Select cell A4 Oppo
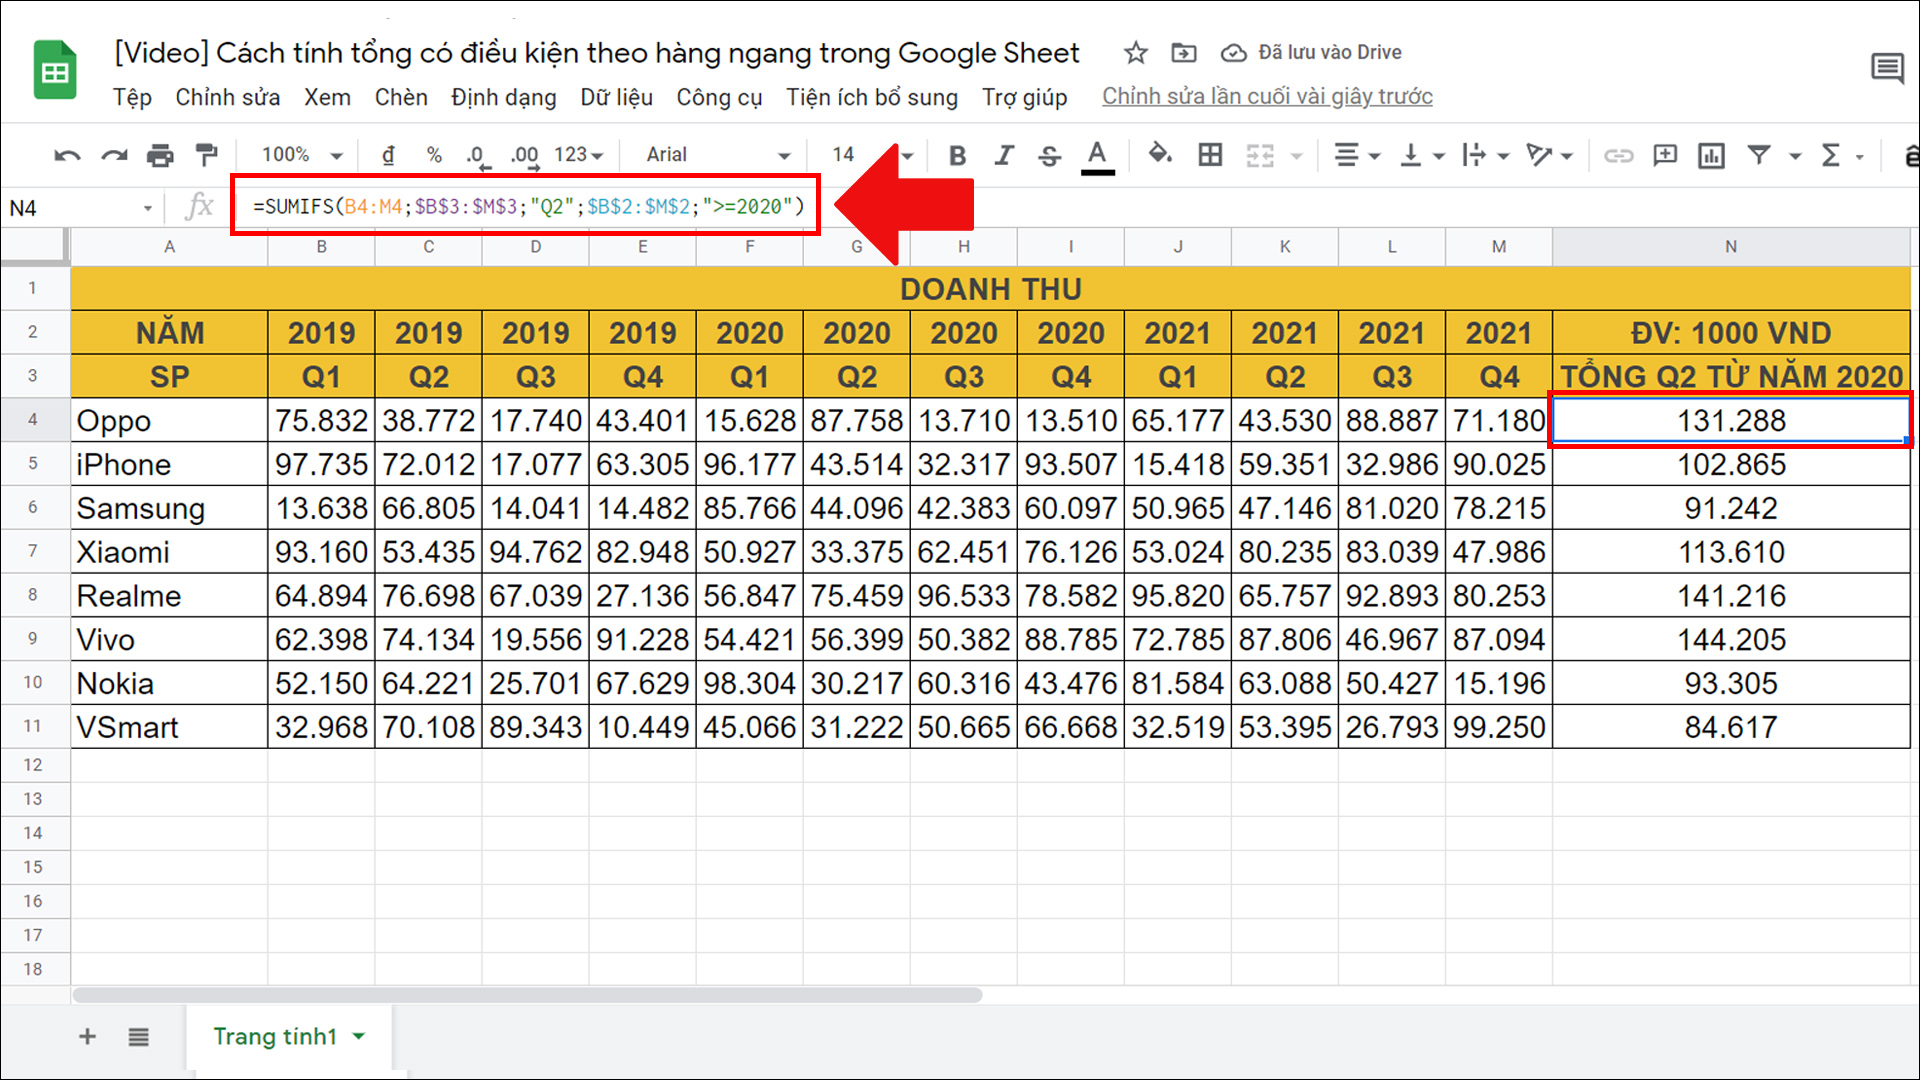This screenshot has width=1920, height=1080. pyautogui.click(x=169, y=420)
